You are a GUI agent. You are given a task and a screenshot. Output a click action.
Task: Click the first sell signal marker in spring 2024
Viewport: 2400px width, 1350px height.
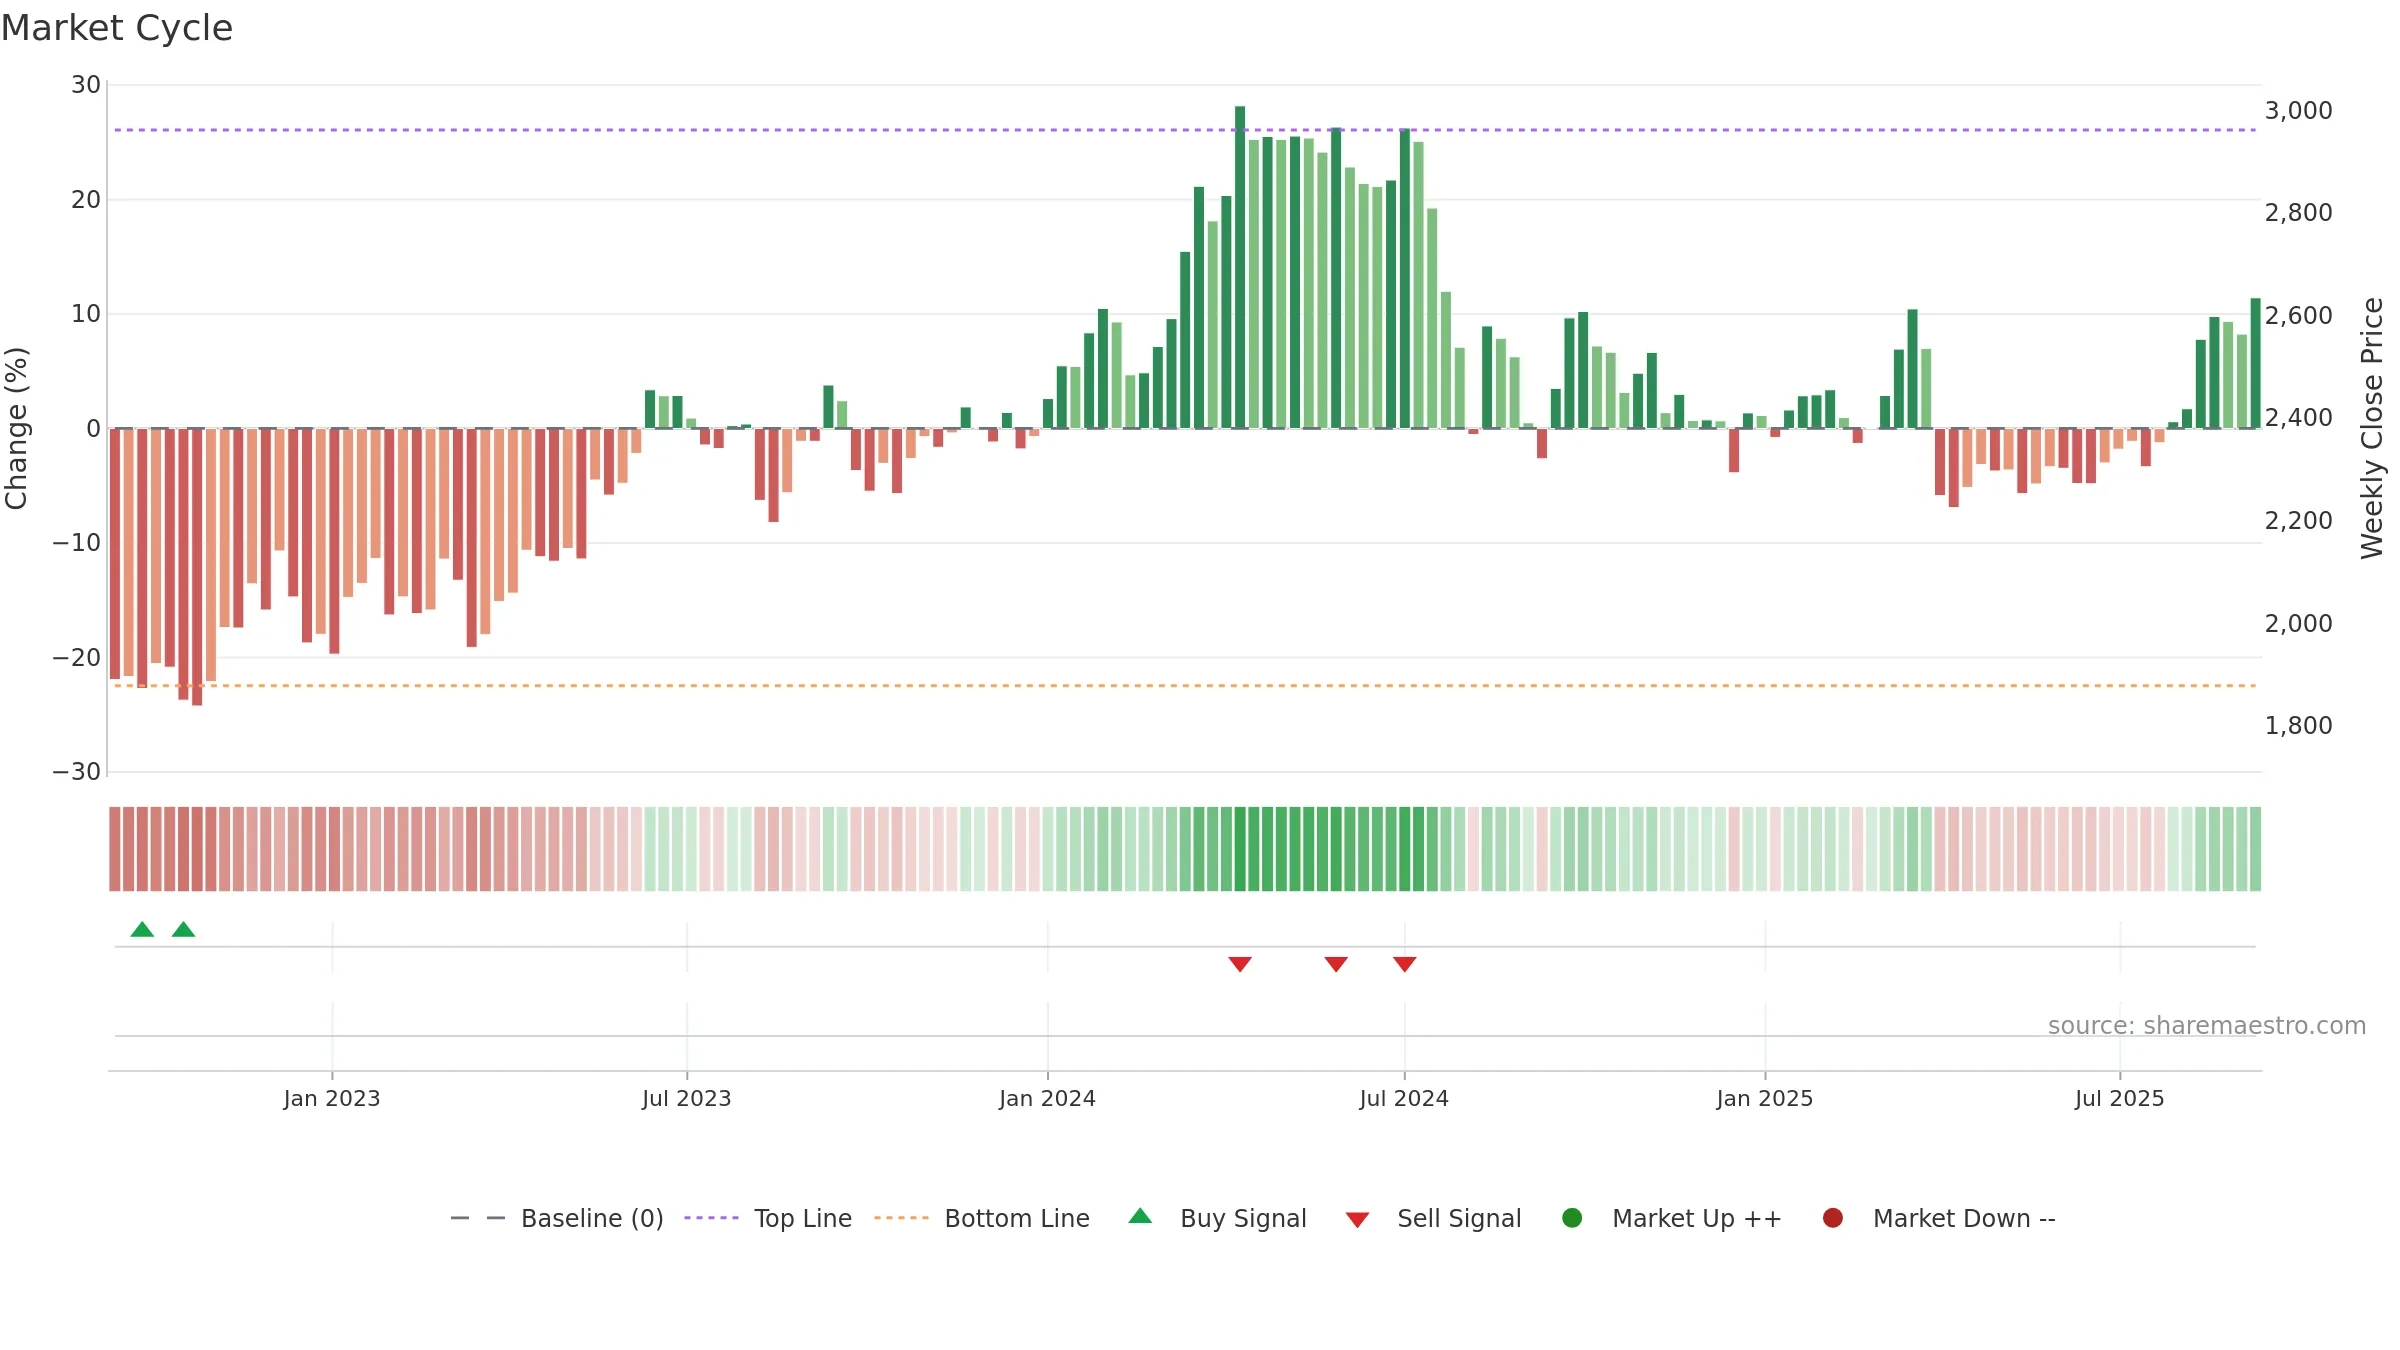coord(1240,964)
